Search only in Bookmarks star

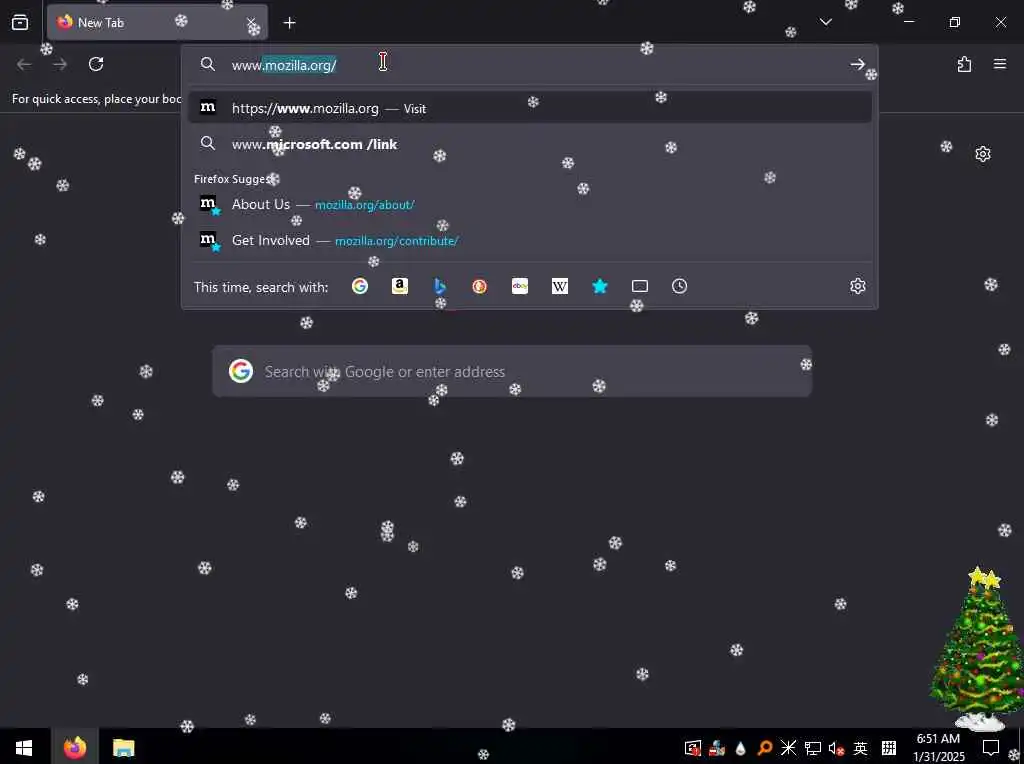pos(600,286)
